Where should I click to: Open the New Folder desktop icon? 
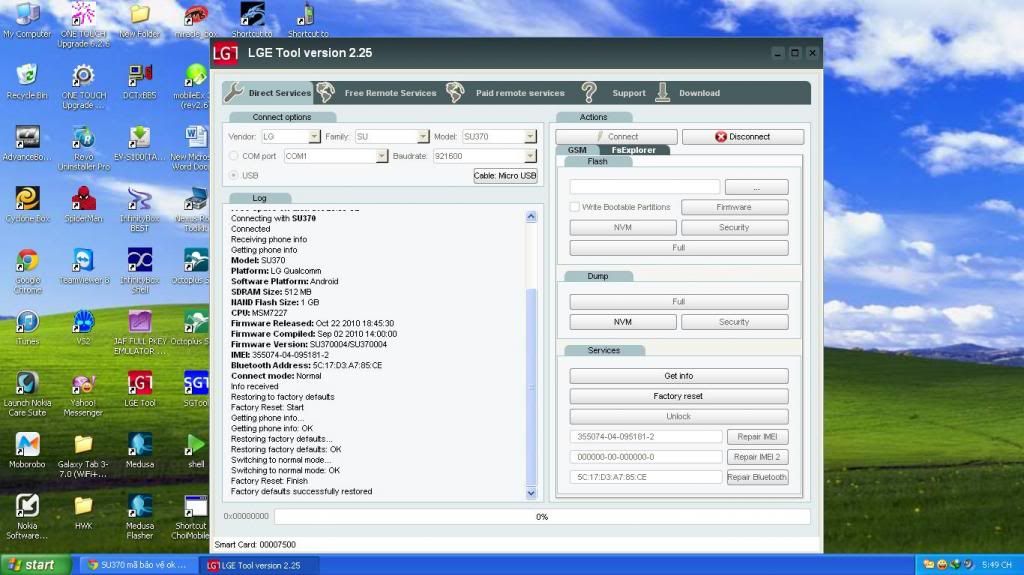(x=140, y=20)
